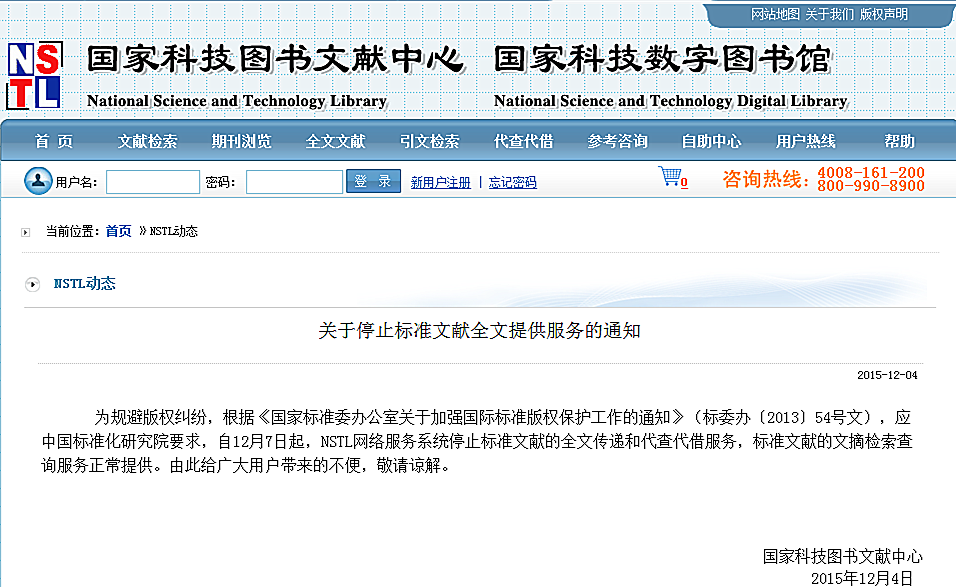Go to 期刊浏览 in the navigation bar
Image resolution: width=956 pixels, height=587 pixels.
(241, 141)
